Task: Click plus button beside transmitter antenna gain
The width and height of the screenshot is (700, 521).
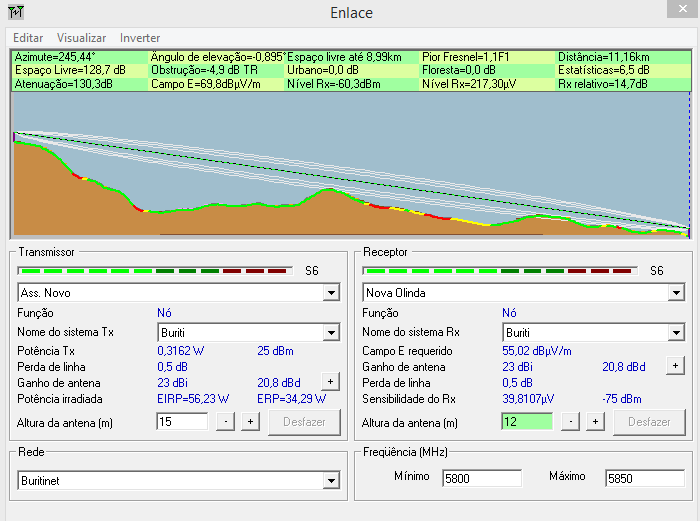Action: (329, 381)
